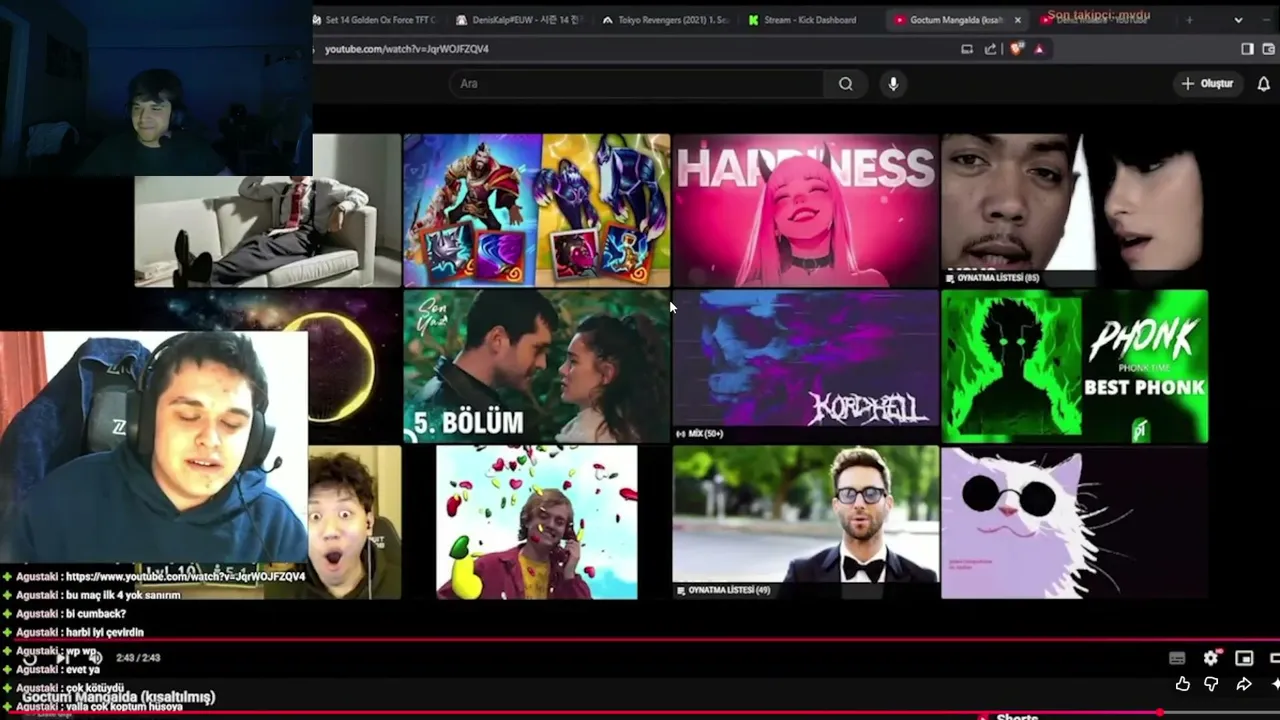Viewport: 1280px width, 720px height.
Task: Open the Brave Shields icon in address bar
Action: (x=1017, y=49)
